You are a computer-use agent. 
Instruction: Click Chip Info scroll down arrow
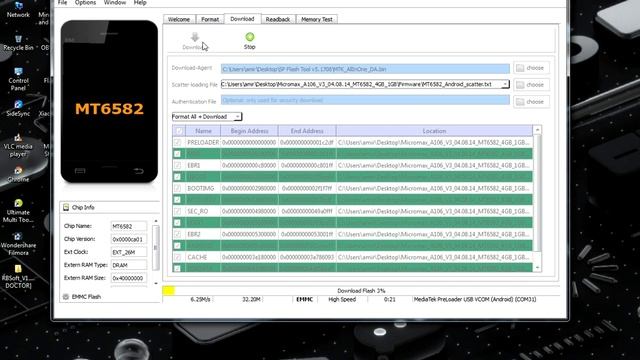[156, 283]
